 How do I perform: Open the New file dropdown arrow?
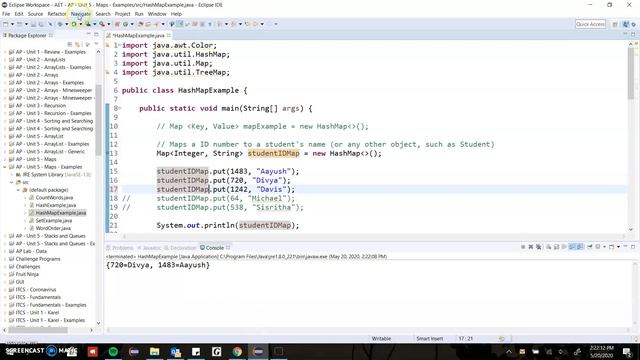12,24
